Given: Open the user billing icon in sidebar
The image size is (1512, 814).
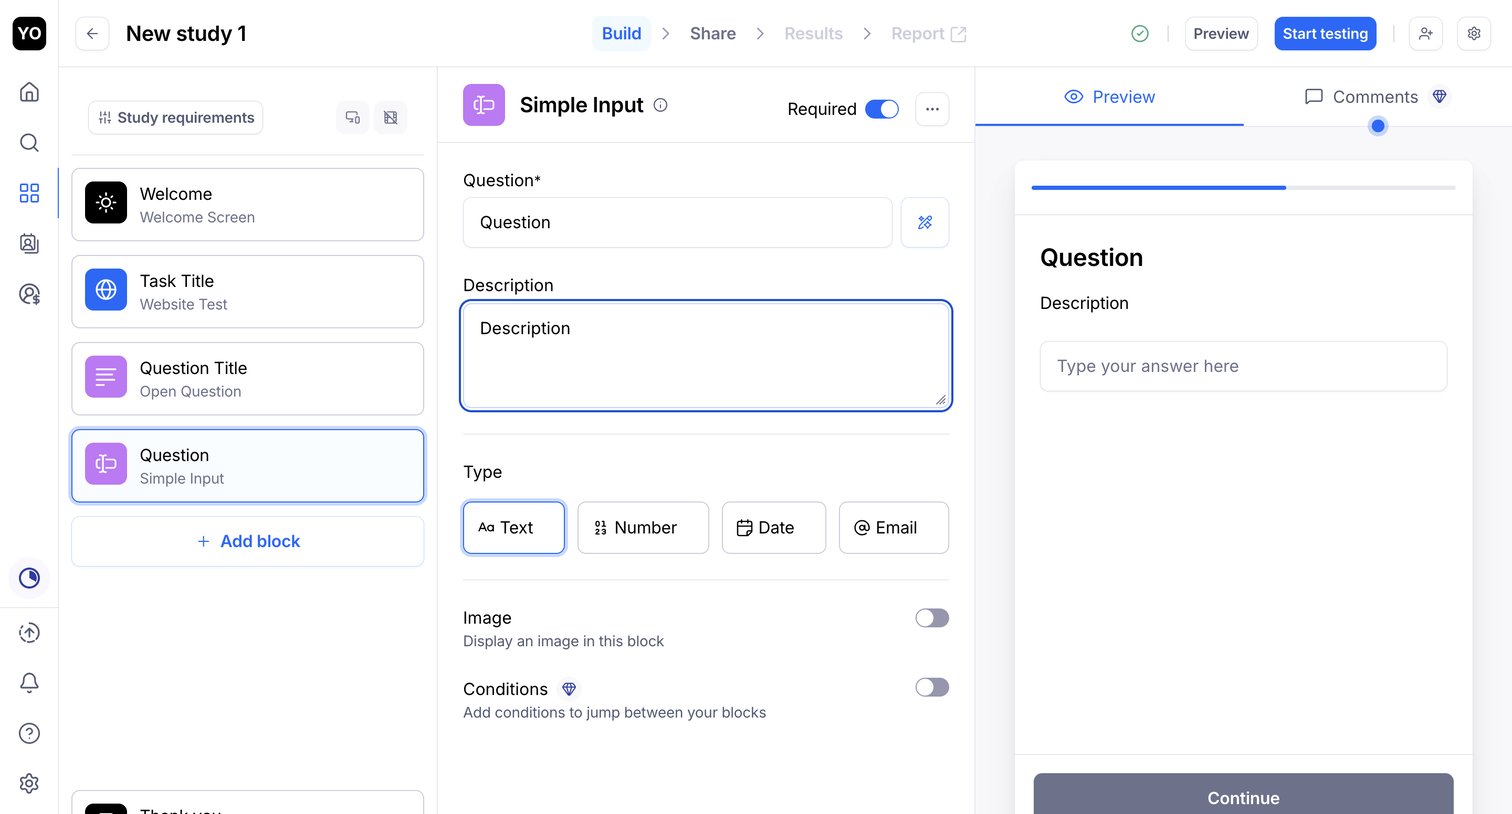Looking at the screenshot, I should pos(29,294).
